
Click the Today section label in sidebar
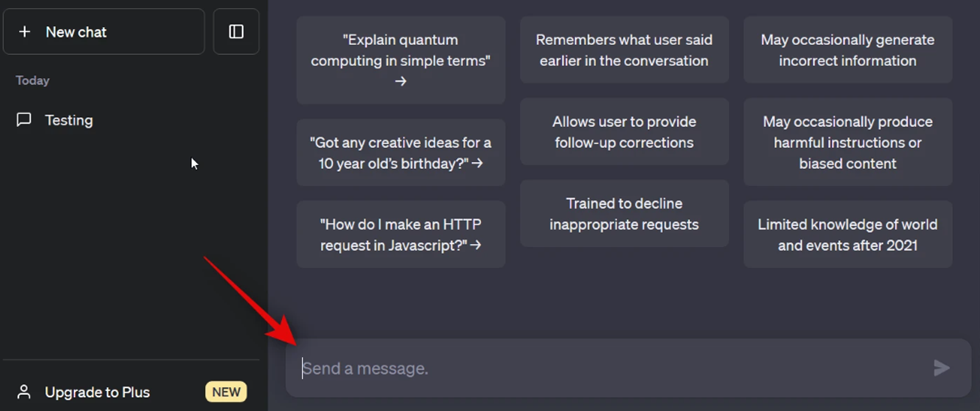tap(32, 81)
